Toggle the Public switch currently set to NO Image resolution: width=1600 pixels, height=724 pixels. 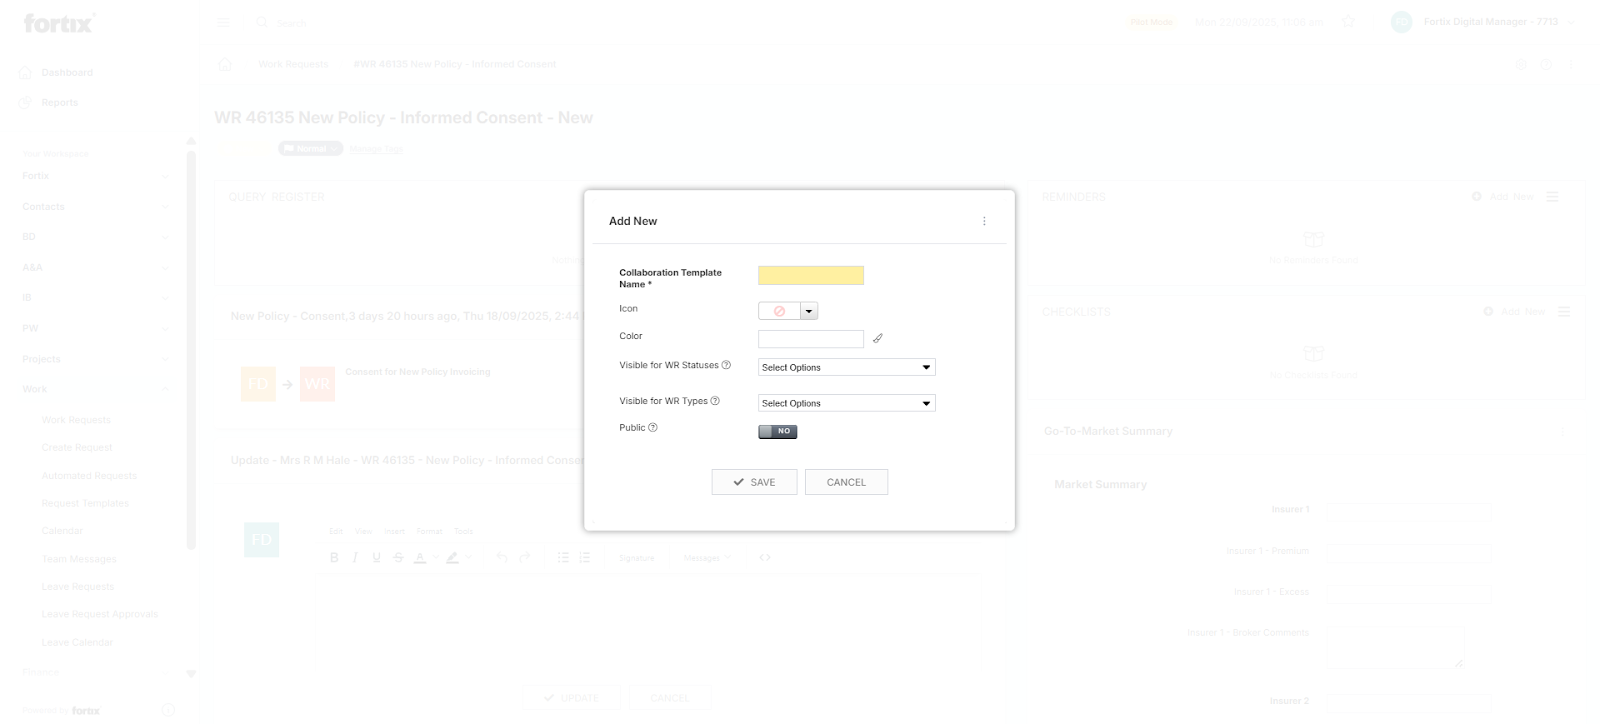[777, 432]
